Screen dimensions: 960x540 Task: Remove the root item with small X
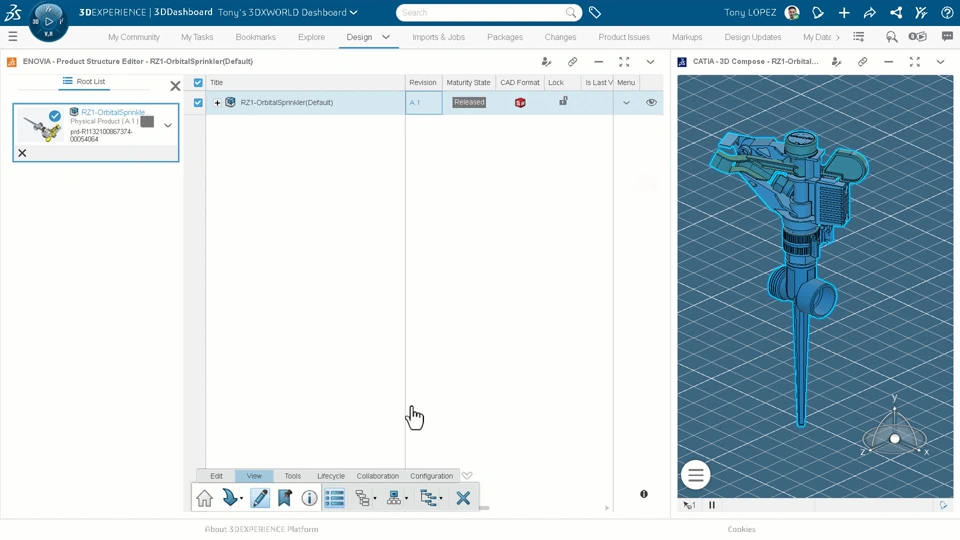coord(22,153)
